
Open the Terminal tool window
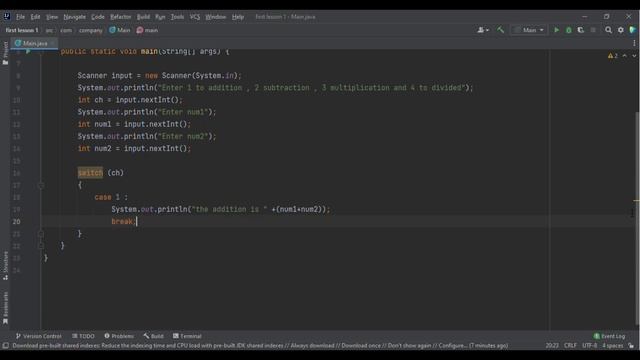coord(187,336)
